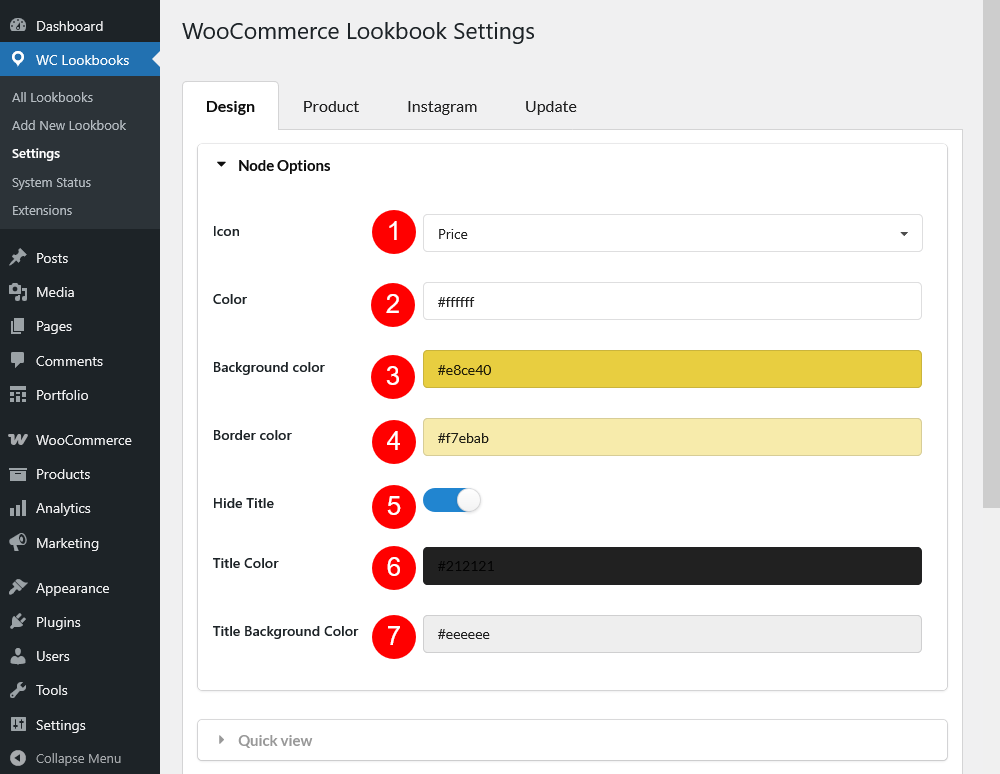Open Add New Lookbook submenu item
The height and width of the screenshot is (774, 1000).
point(69,126)
